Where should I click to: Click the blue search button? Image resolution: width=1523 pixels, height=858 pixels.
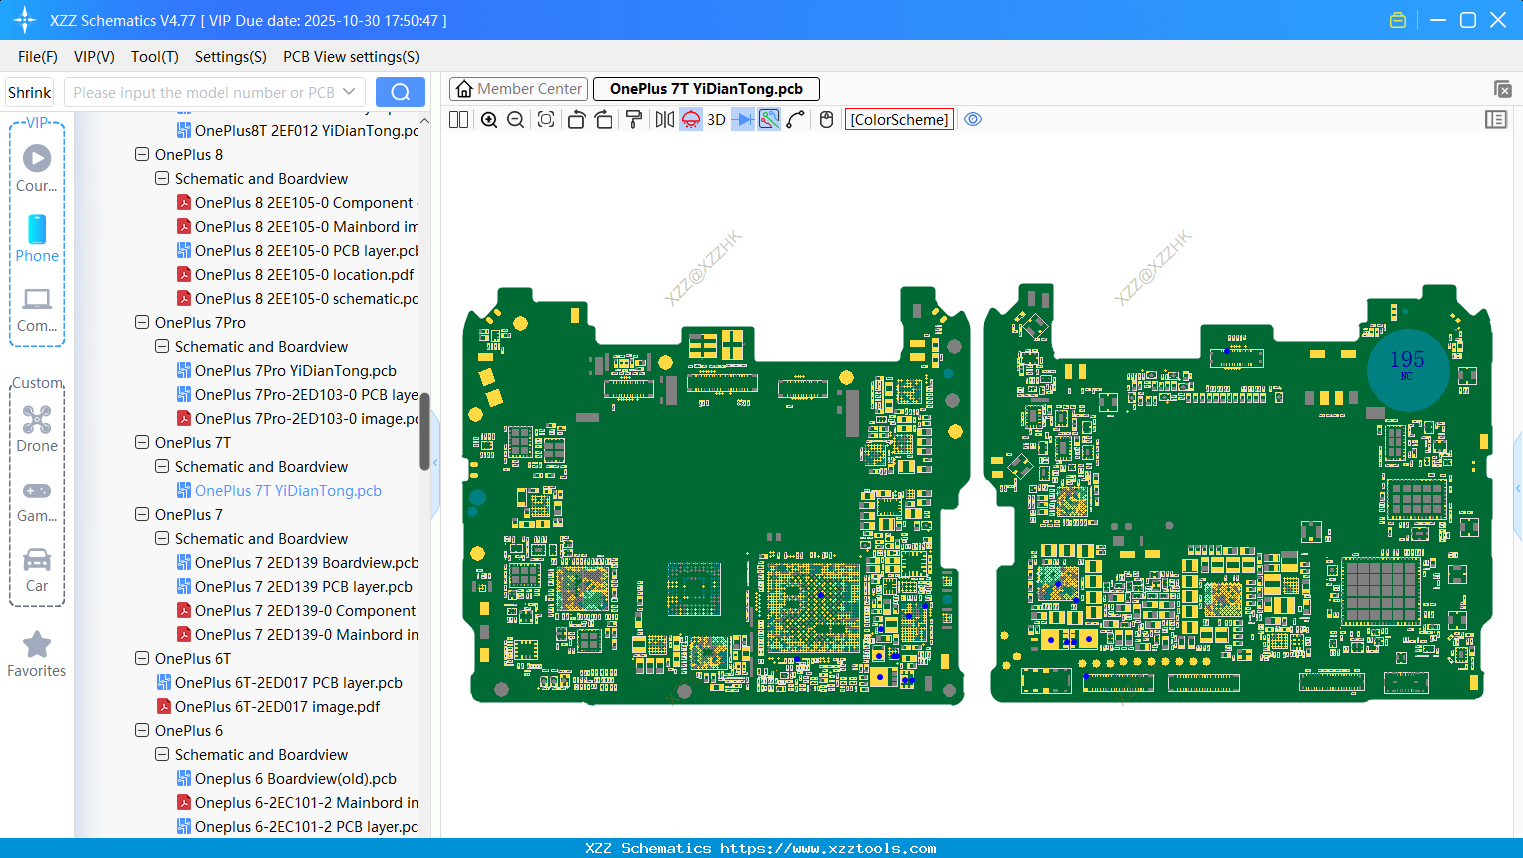click(x=400, y=92)
